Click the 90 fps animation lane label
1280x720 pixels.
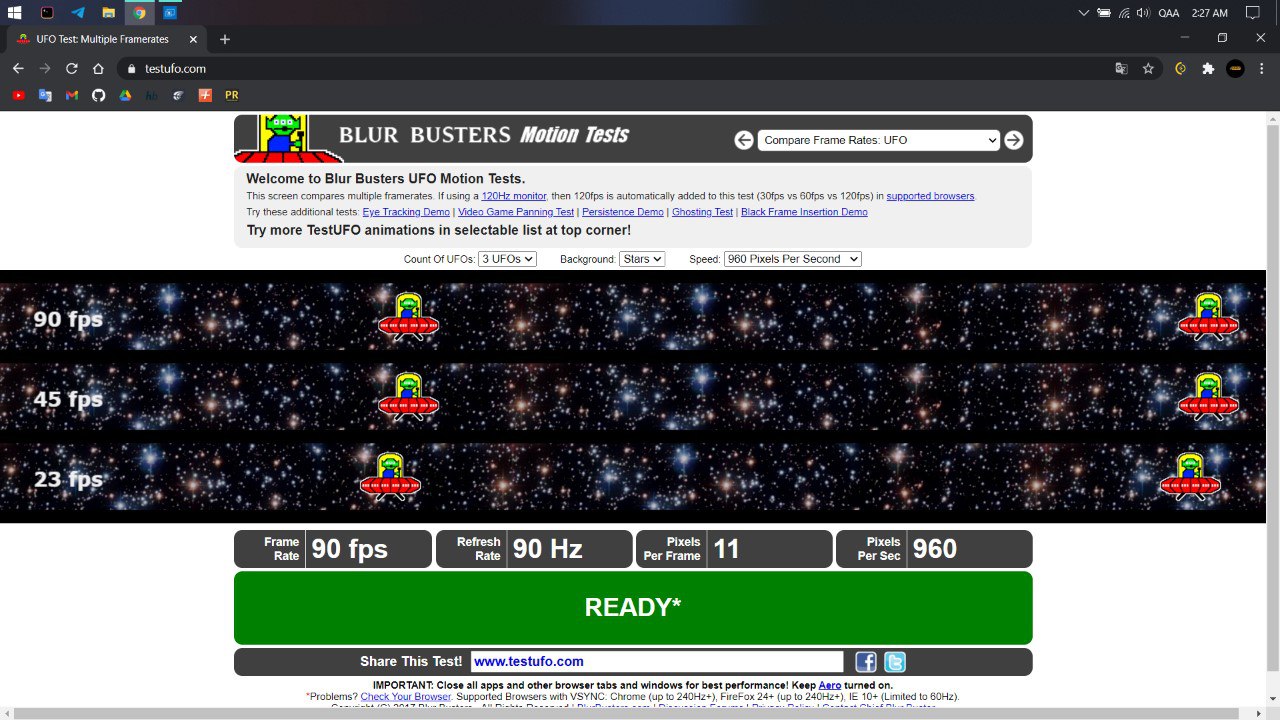coord(68,320)
